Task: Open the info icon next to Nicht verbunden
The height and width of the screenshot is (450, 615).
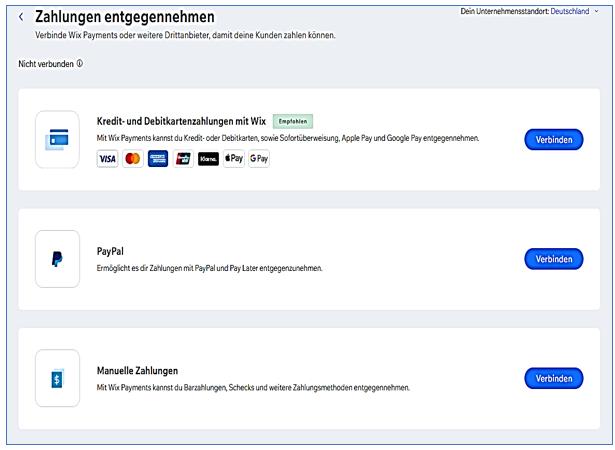Action: click(80, 64)
